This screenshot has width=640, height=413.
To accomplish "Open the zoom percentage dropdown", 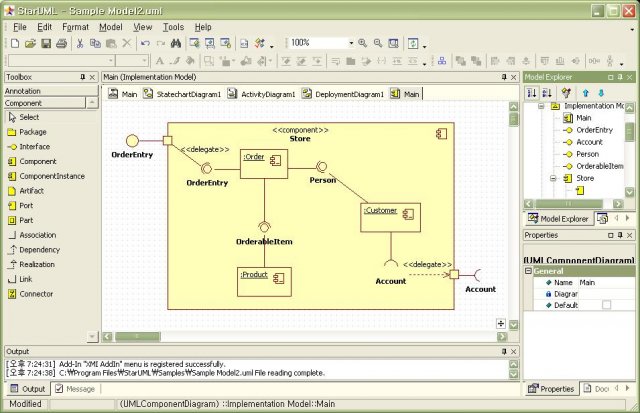I will click(351, 44).
